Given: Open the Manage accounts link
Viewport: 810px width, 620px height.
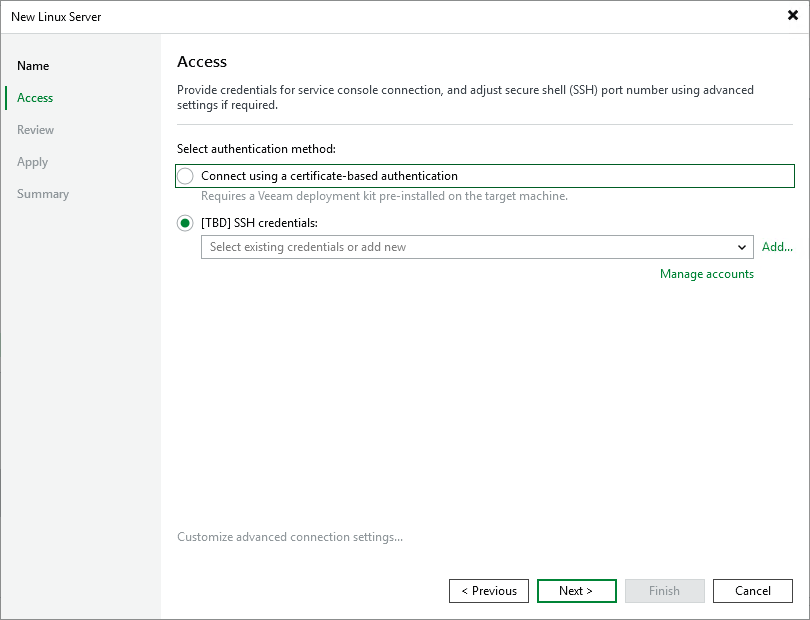Looking at the screenshot, I should tap(706, 274).
